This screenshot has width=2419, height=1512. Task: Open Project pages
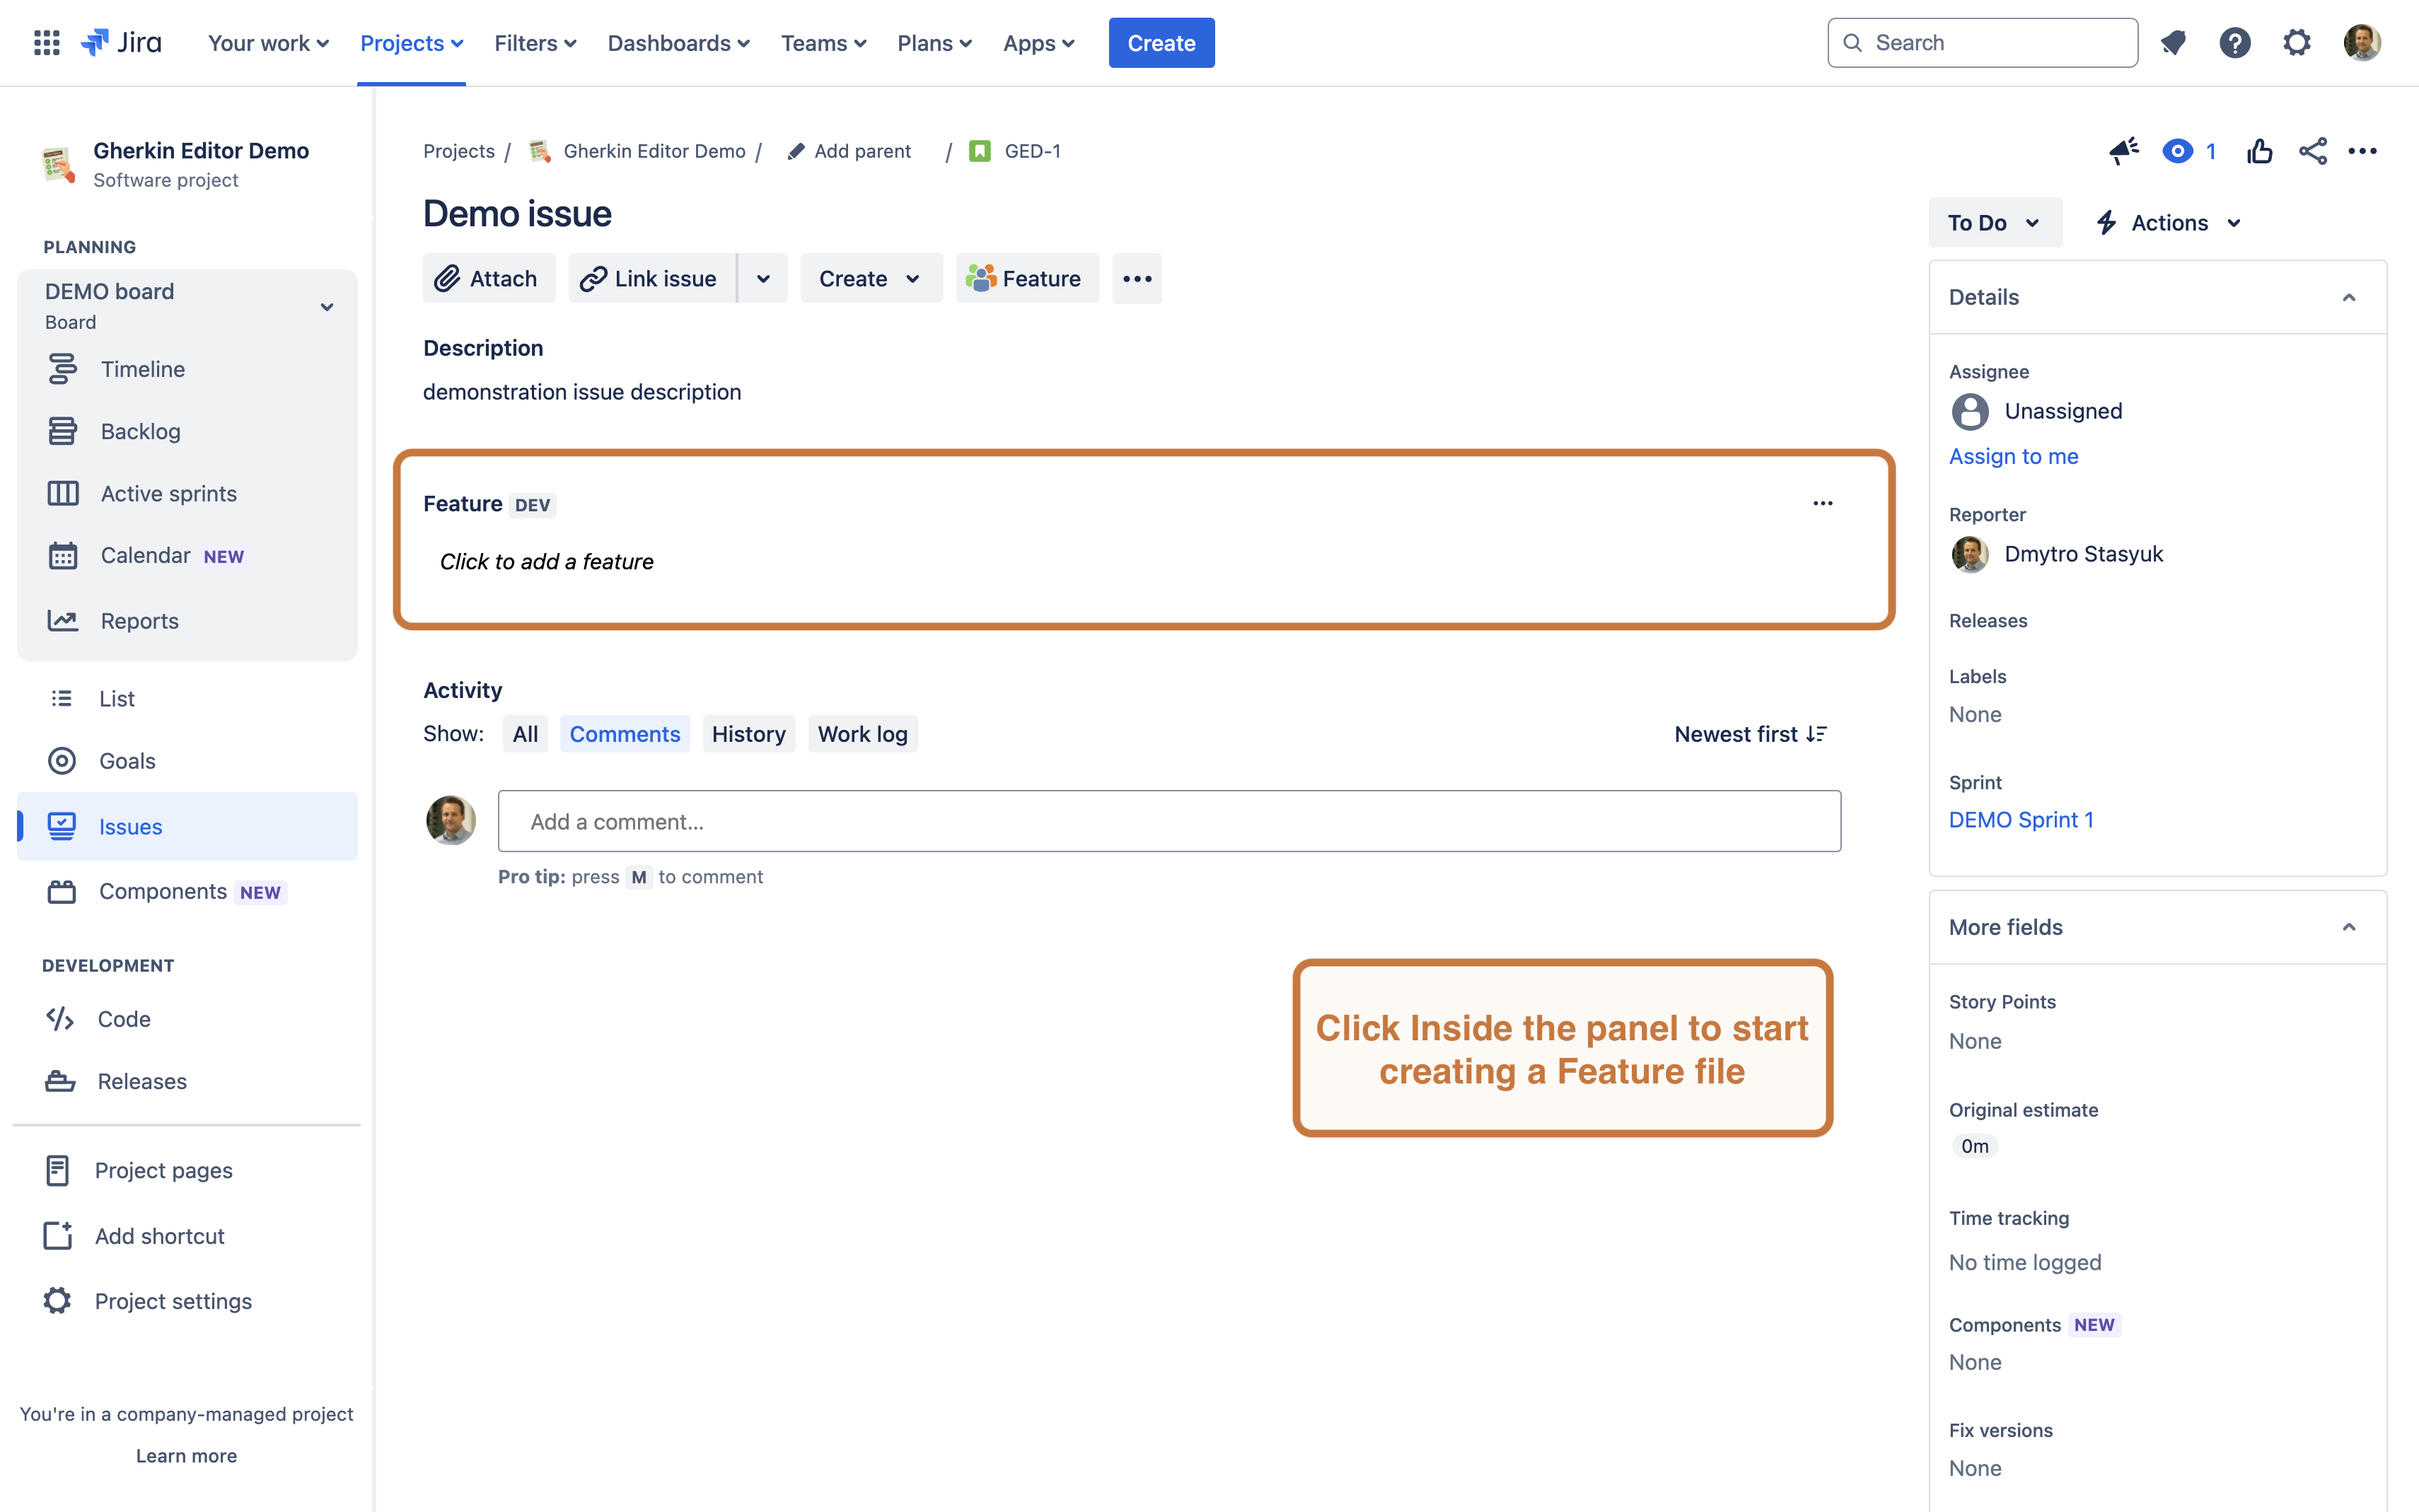point(187,1170)
